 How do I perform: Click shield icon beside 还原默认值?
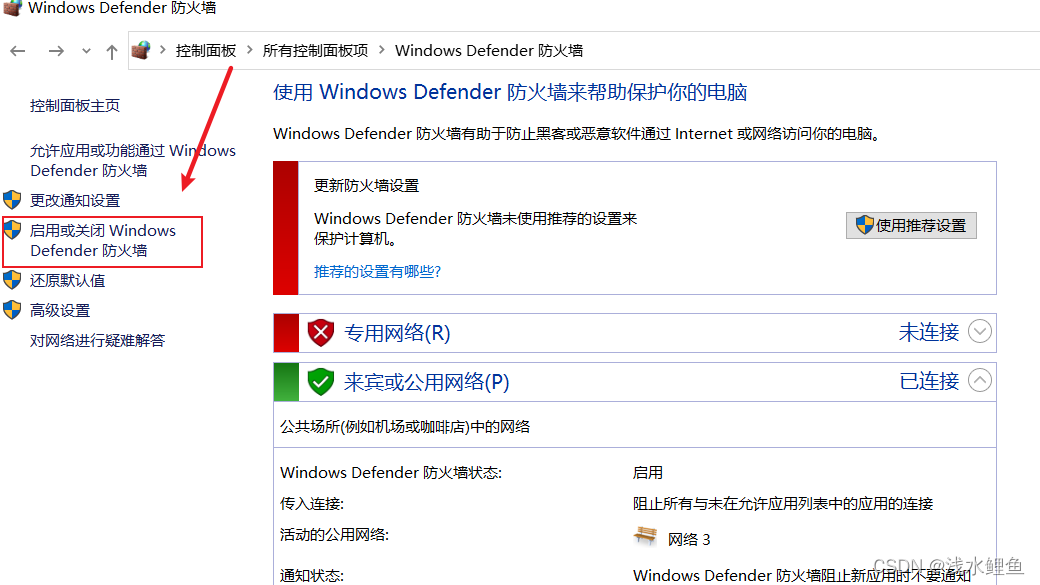tap(13, 280)
